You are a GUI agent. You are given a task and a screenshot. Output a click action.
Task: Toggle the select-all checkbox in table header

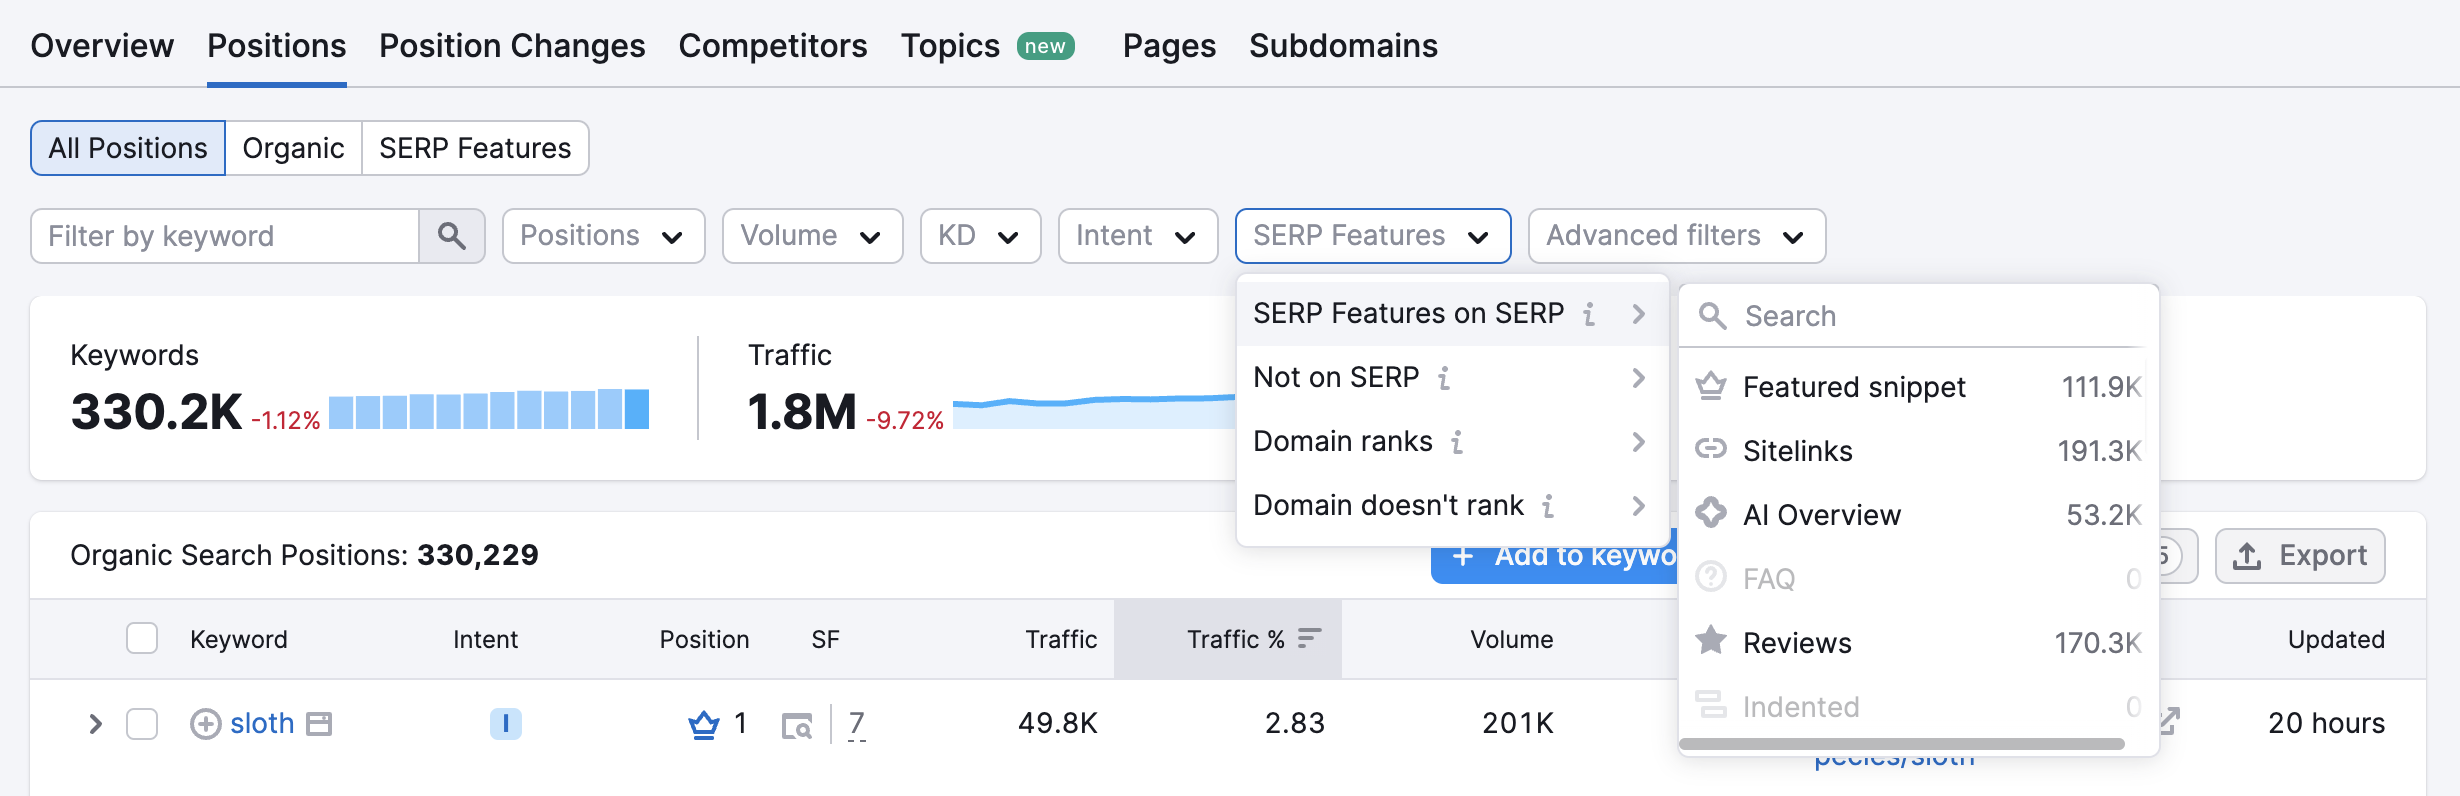coord(142,638)
